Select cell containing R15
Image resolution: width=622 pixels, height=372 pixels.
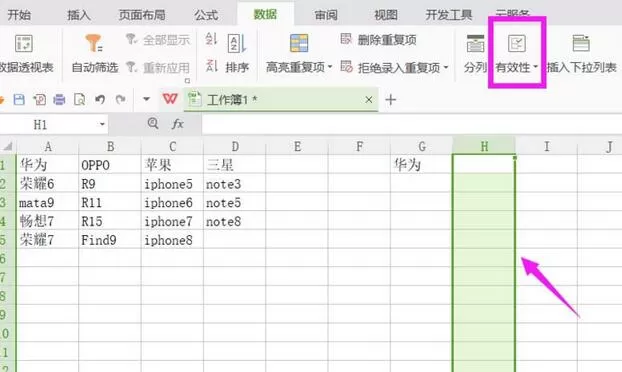point(110,221)
